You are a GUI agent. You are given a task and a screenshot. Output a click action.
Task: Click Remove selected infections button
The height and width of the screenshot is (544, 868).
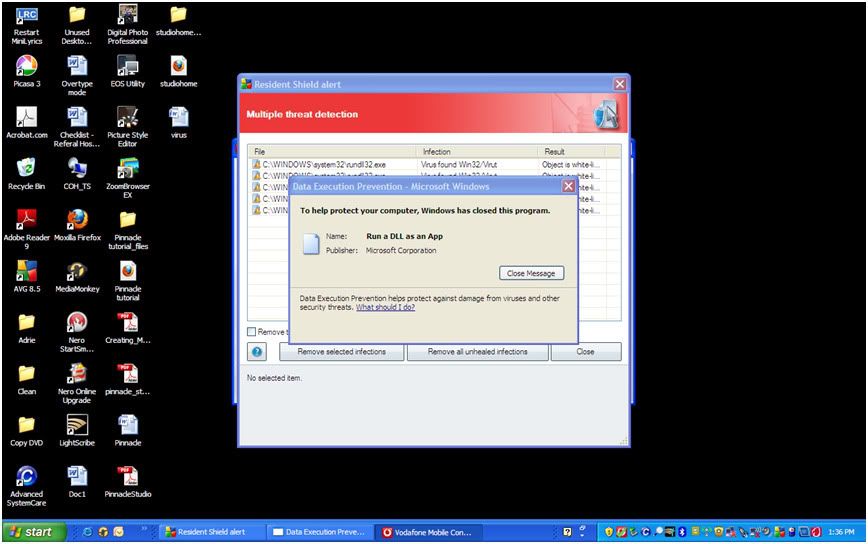click(x=342, y=351)
